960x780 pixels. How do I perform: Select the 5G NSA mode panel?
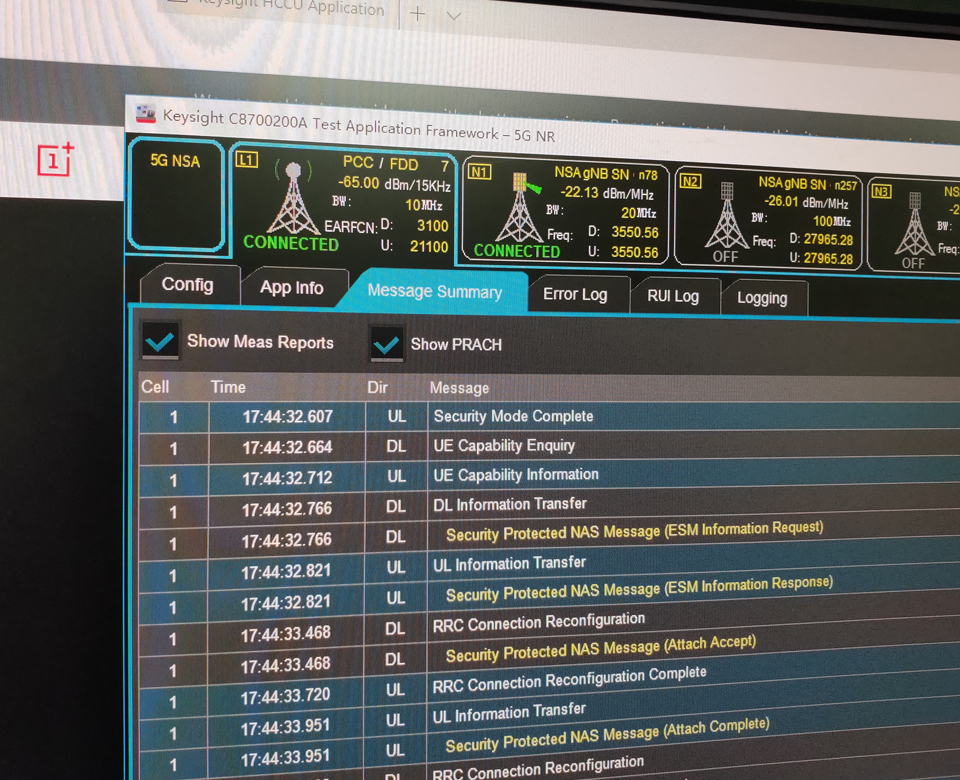click(175, 195)
